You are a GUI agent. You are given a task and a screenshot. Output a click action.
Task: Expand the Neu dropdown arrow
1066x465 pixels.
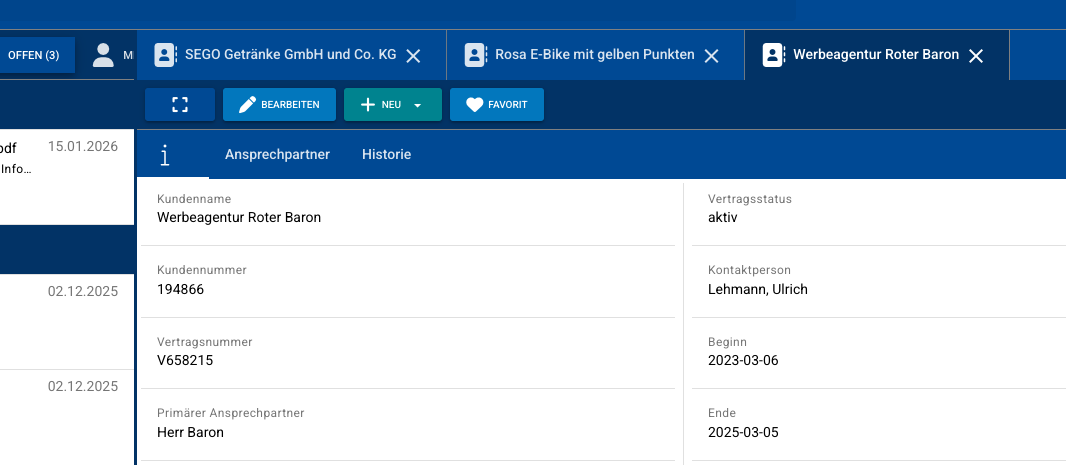(x=418, y=105)
